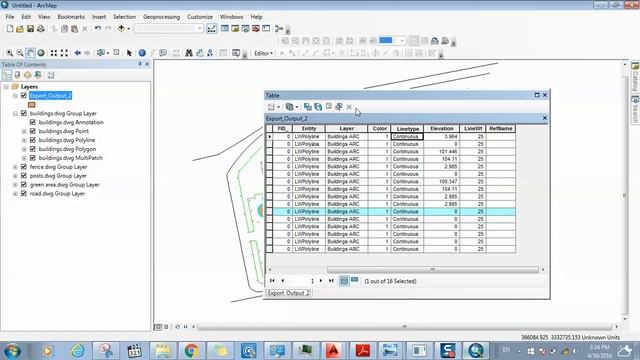Viewport: 640px width, 360px height.
Task: Click the table horizontal scrollbar
Action: (x=433, y=270)
